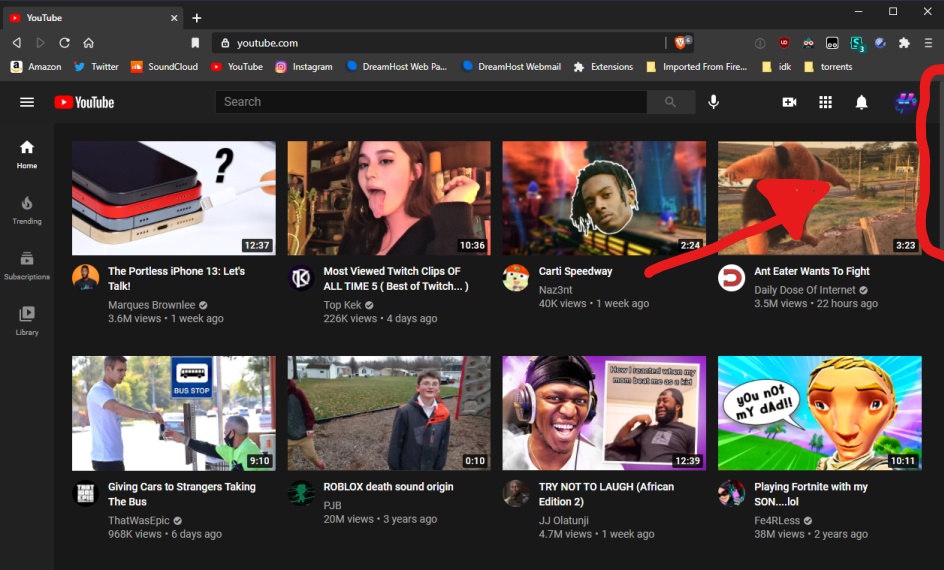This screenshot has height=570, width=944.
Task: Open the Daily Dose Of Internet channel name
Action: tap(805, 290)
